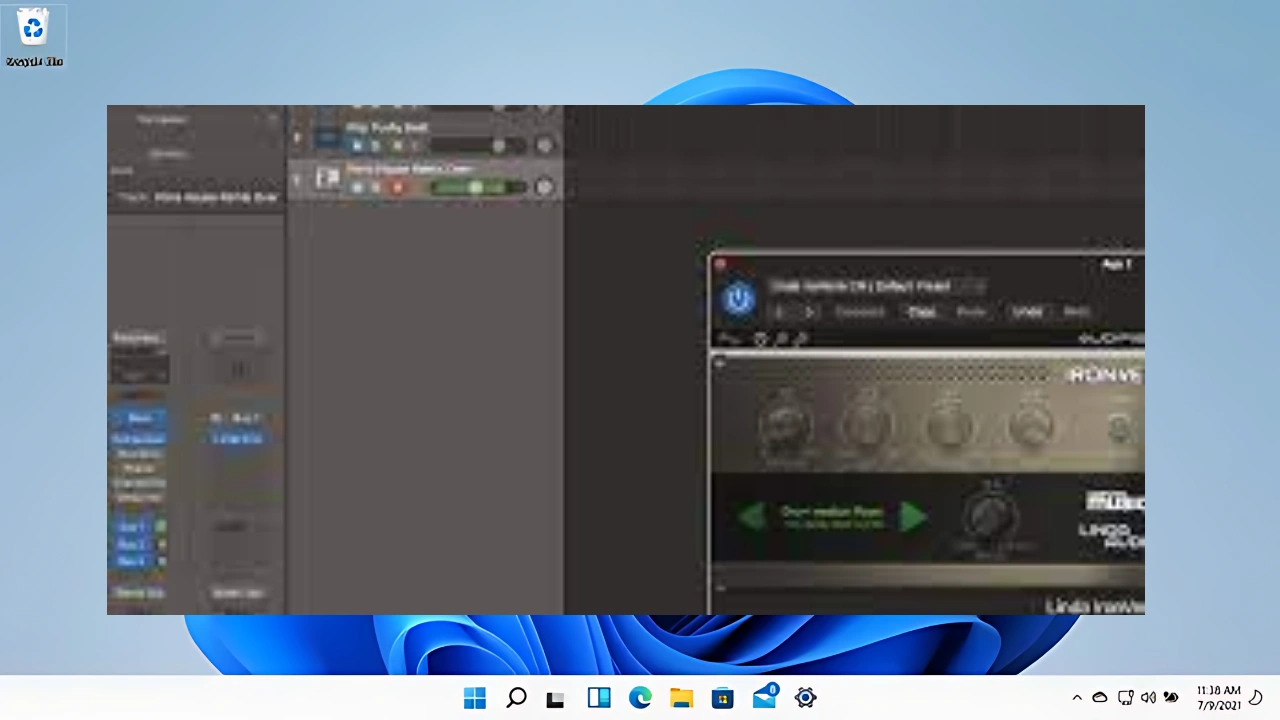
Task: Mute the selected track with record button
Action: pyautogui.click(x=357, y=187)
